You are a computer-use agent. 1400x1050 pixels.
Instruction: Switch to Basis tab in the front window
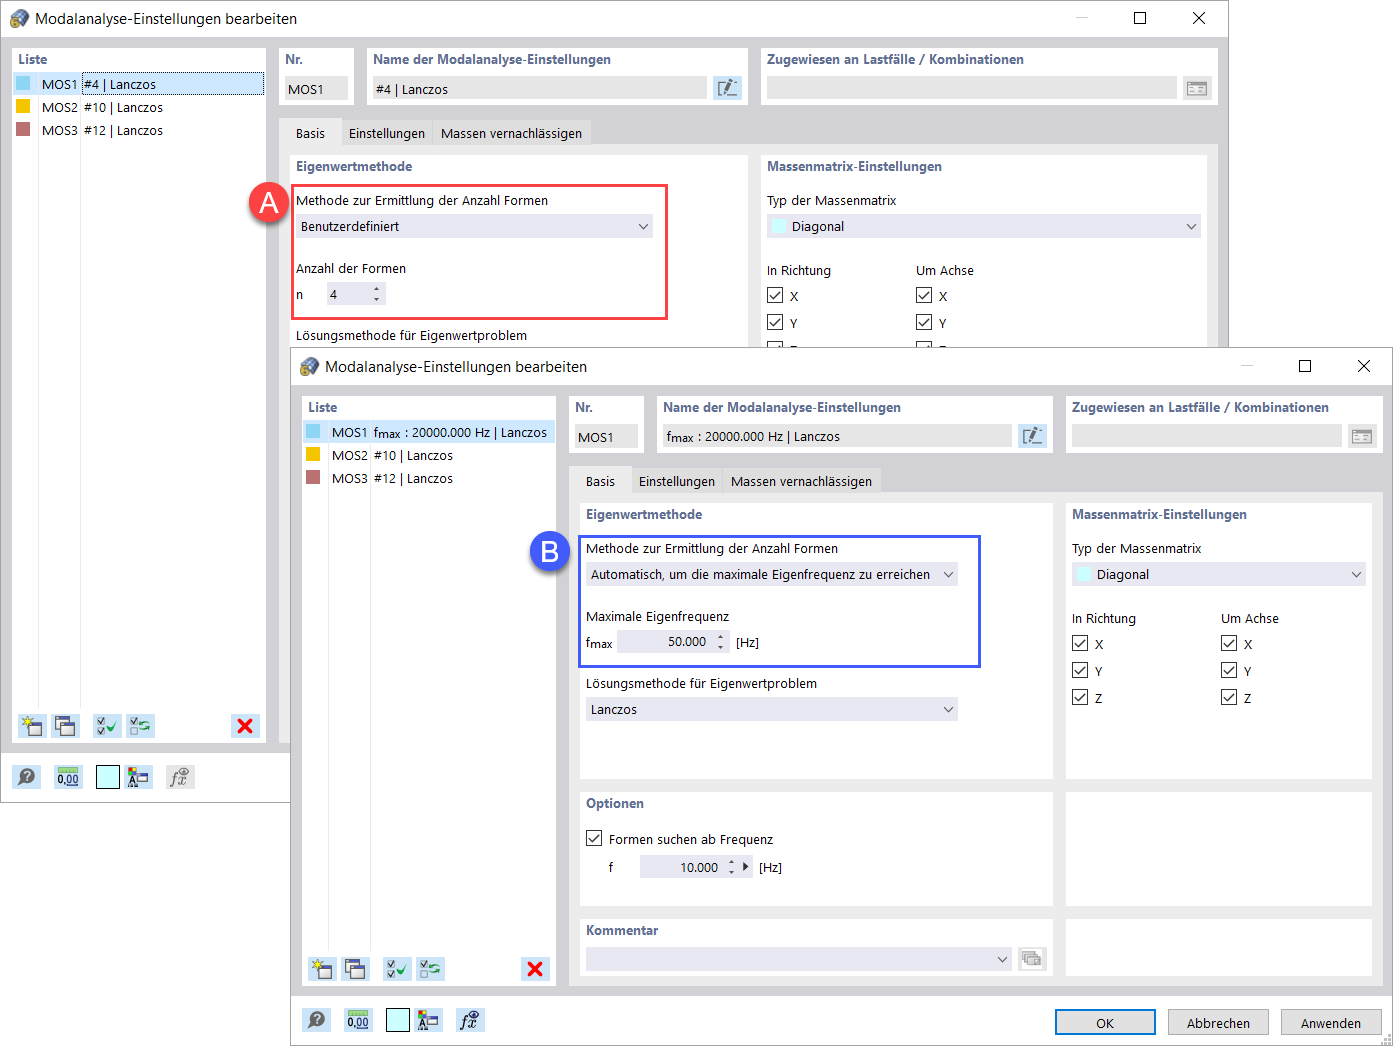[x=600, y=481]
